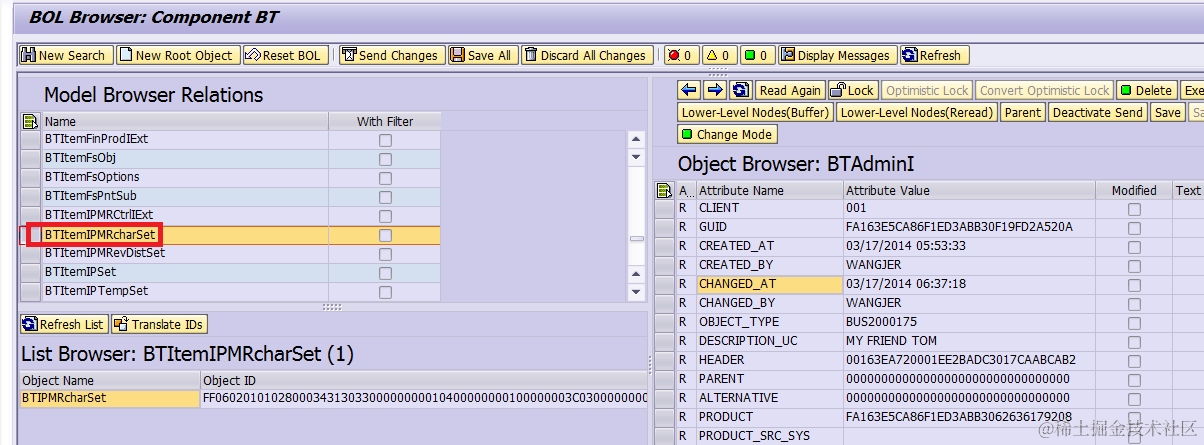Click the Delete button
1204x445 pixels.
pyautogui.click(x=1146, y=90)
